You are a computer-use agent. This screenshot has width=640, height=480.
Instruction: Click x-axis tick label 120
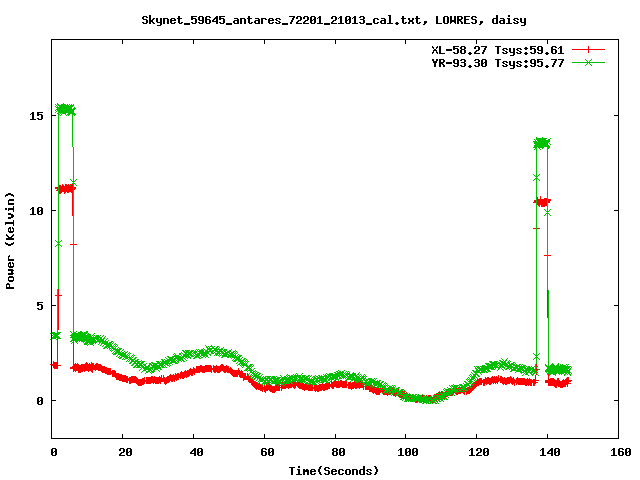tap(479, 452)
